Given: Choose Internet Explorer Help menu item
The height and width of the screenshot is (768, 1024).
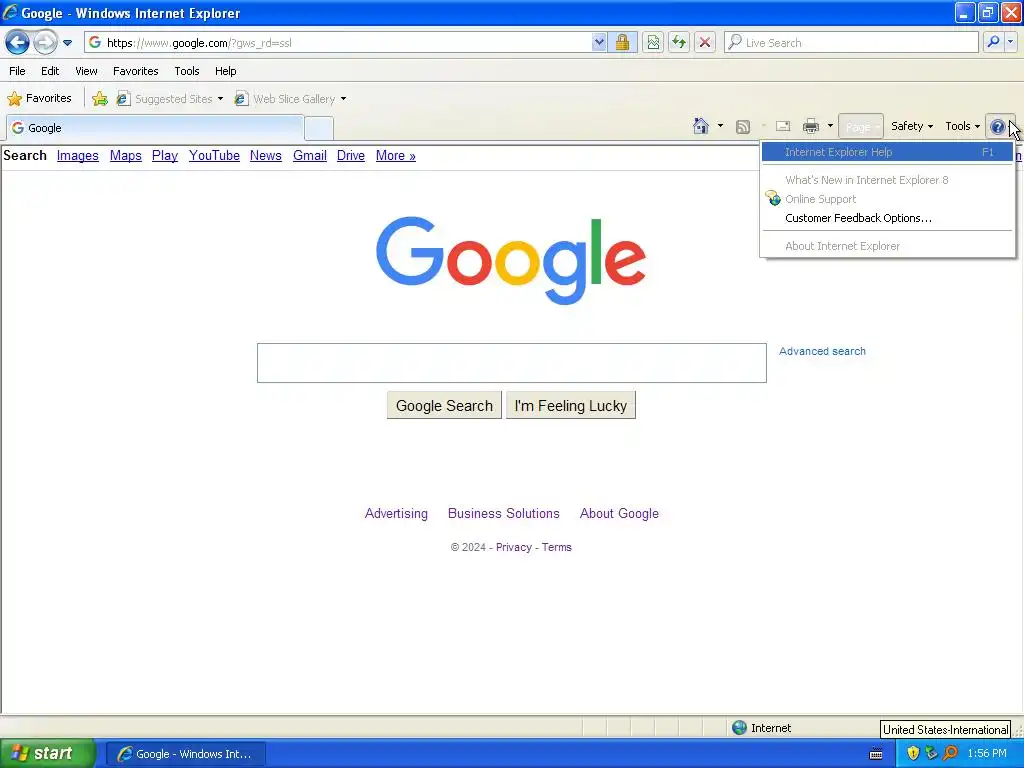Looking at the screenshot, I should (x=888, y=152).
